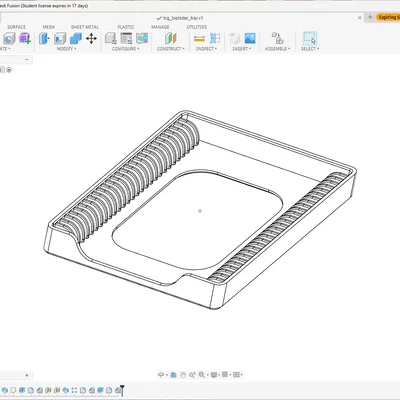Open the Display Settings dropdown arrow
Image resolution: width=400 pixels, height=400 pixels.
220,375
